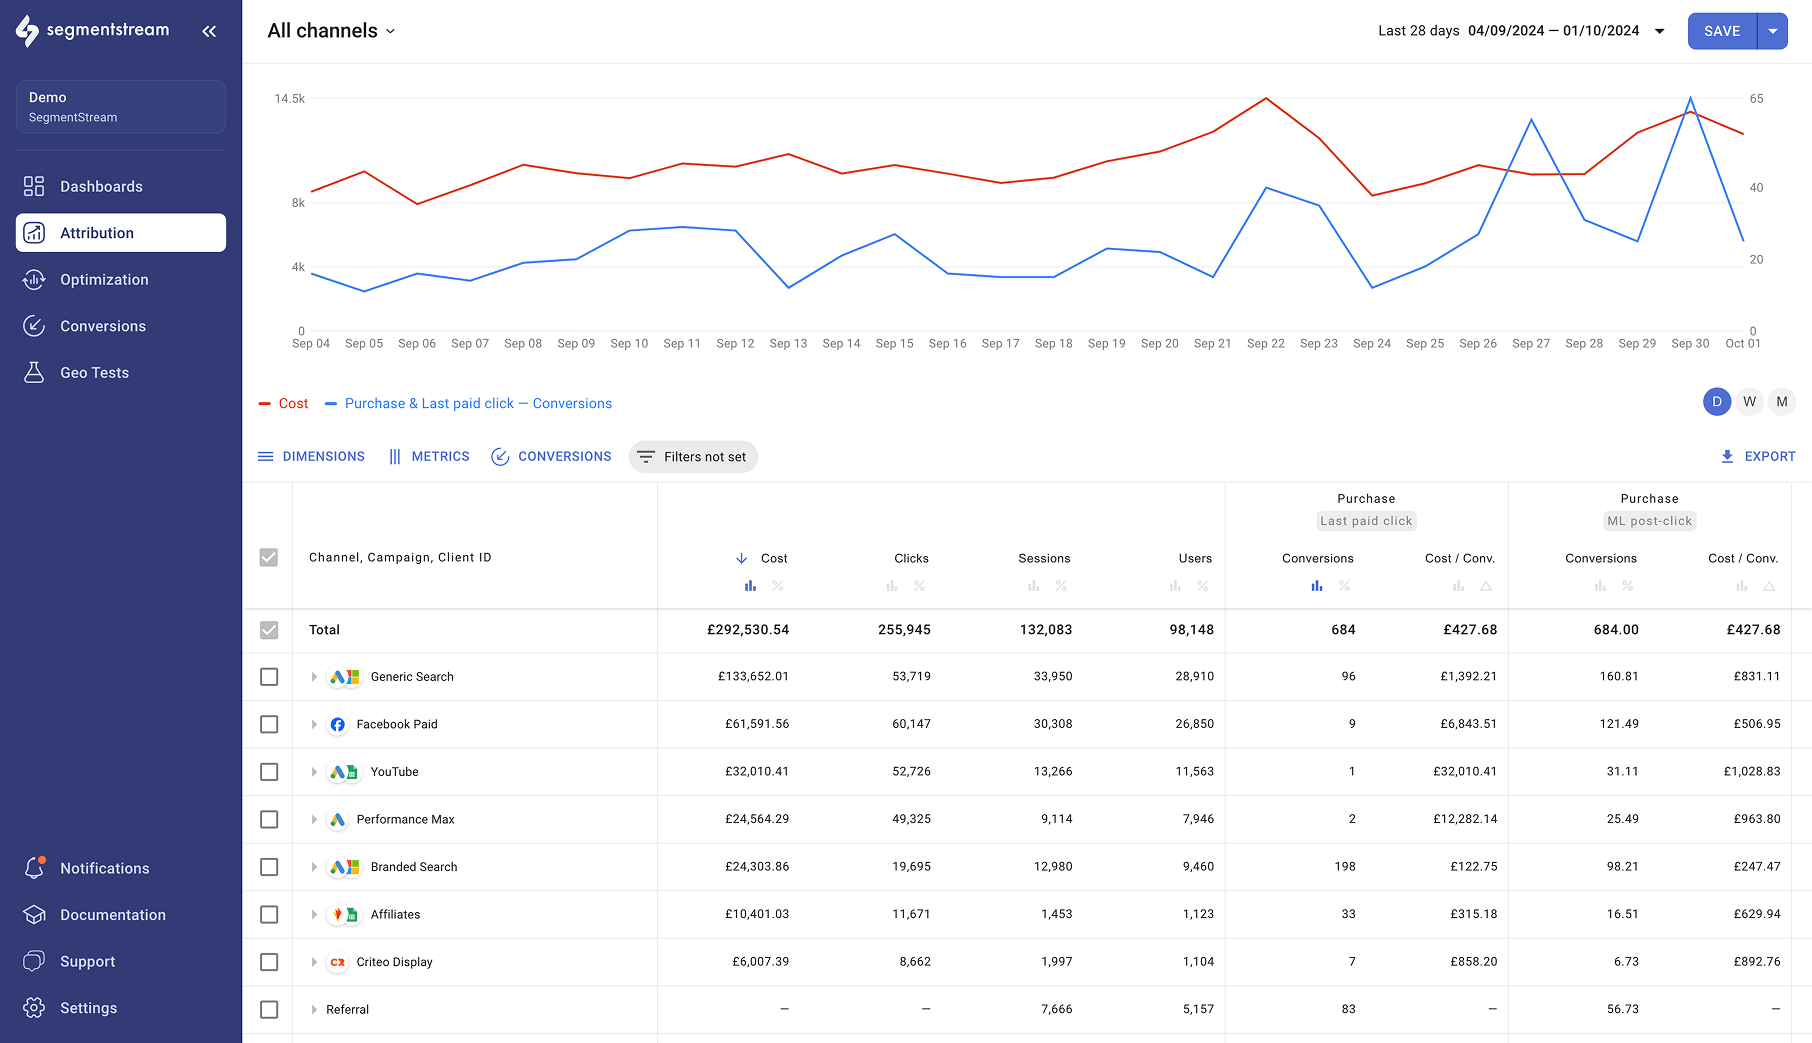Click the Users column bar chart icon
The height and width of the screenshot is (1043, 1812).
[1175, 586]
